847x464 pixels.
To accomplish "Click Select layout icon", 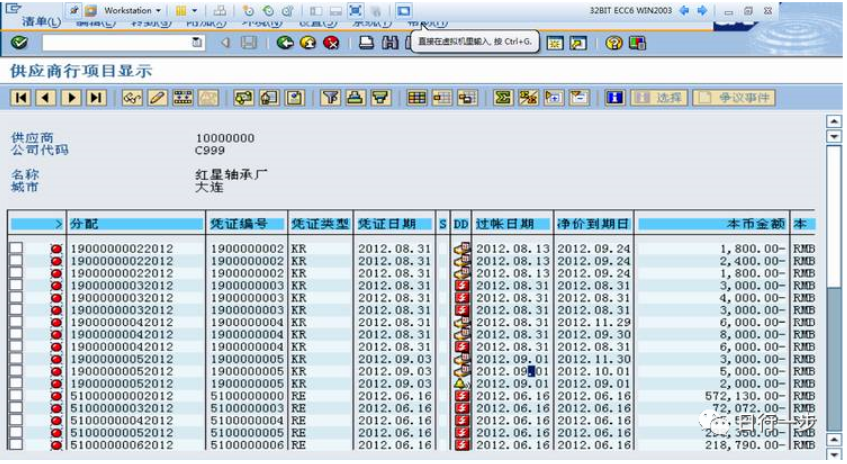I will (442, 98).
